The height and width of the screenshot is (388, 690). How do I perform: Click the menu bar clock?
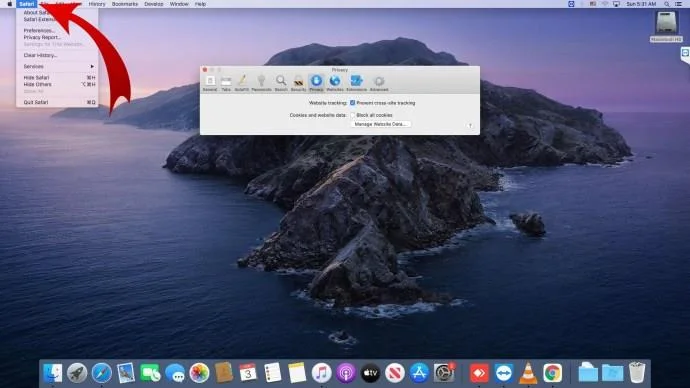pos(641,4)
